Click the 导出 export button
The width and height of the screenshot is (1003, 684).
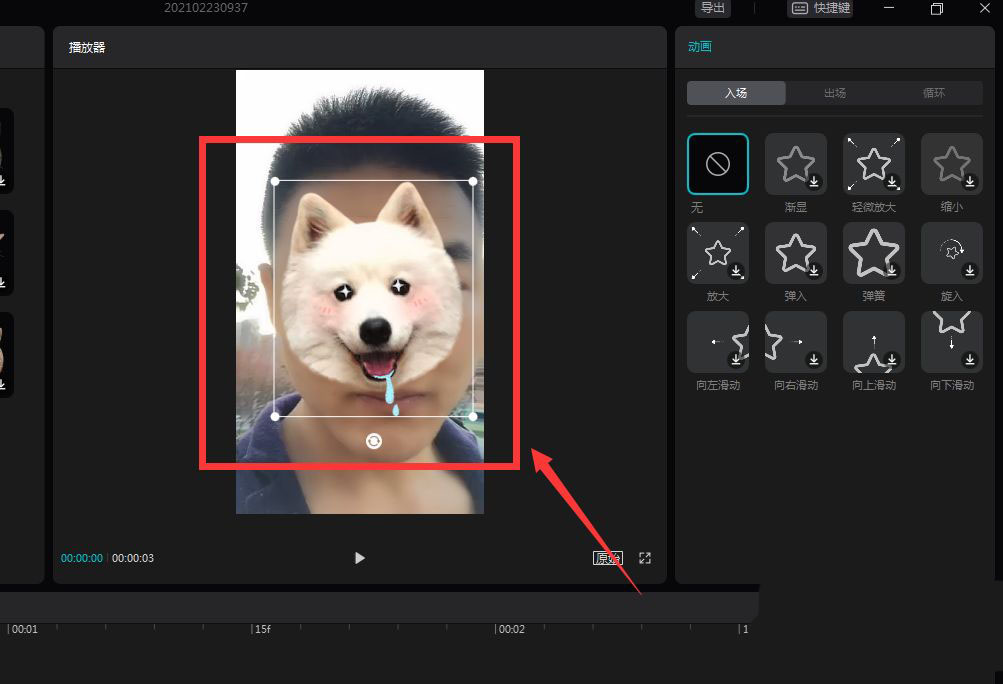pos(713,8)
